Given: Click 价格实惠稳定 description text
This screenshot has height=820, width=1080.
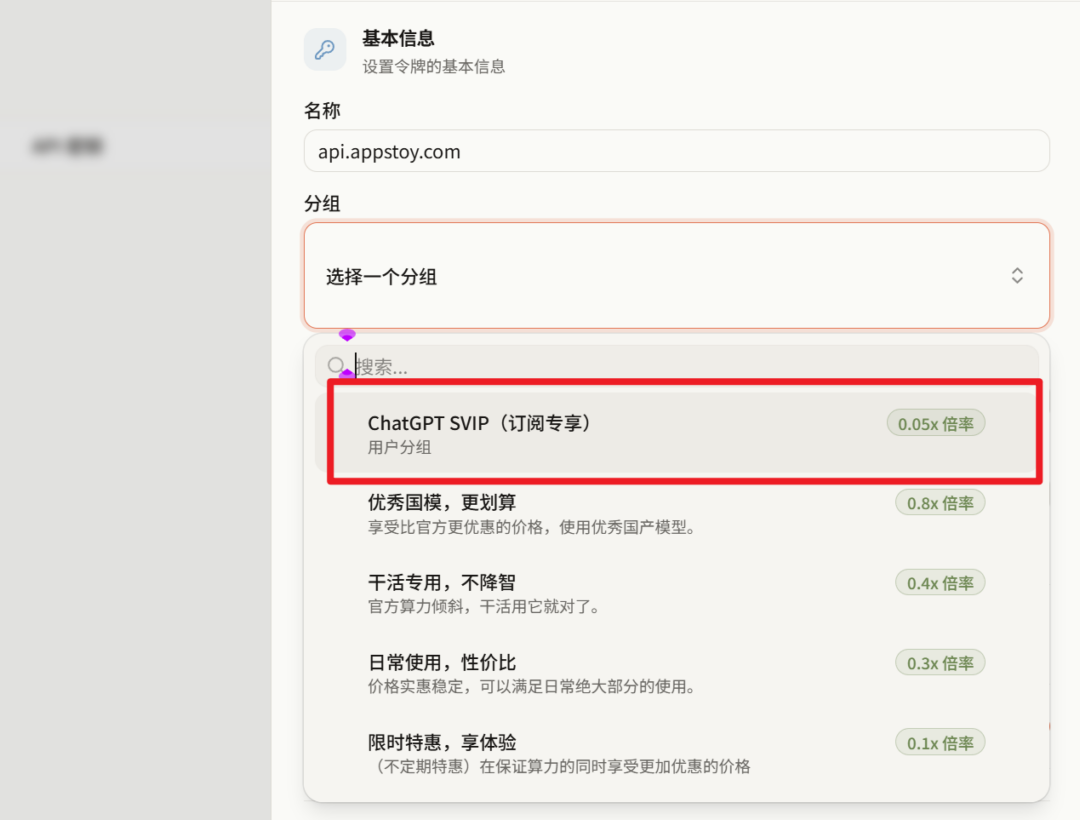Looking at the screenshot, I should [x=531, y=686].
